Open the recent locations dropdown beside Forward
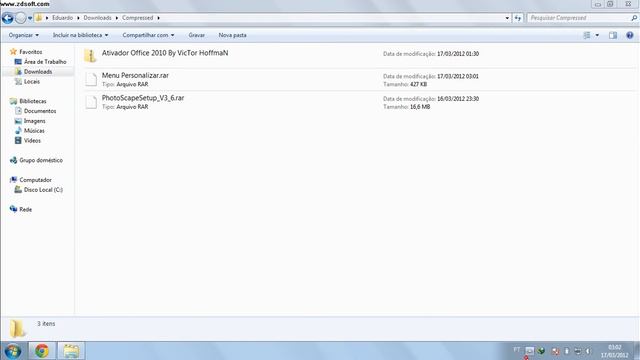Viewport: 640px width, 360px height. (30, 18)
